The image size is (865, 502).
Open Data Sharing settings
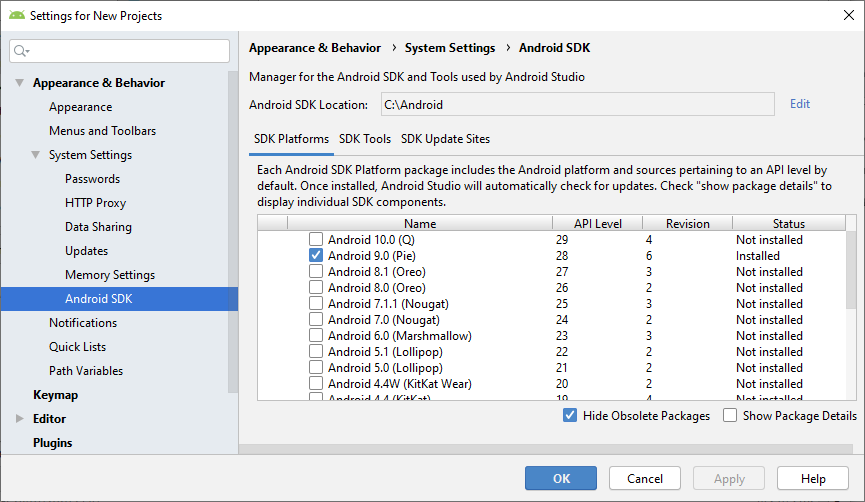(x=98, y=227)
